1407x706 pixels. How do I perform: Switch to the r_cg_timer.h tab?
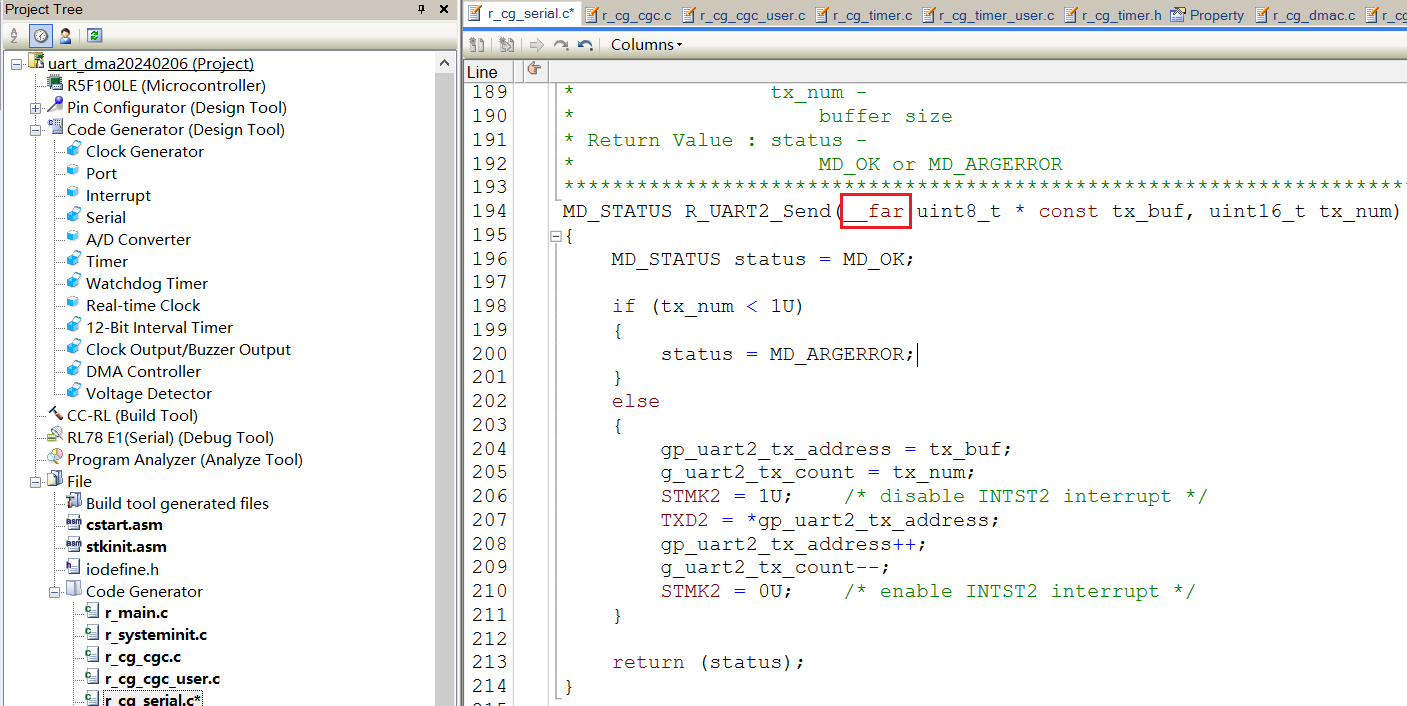click(1112, 15)
